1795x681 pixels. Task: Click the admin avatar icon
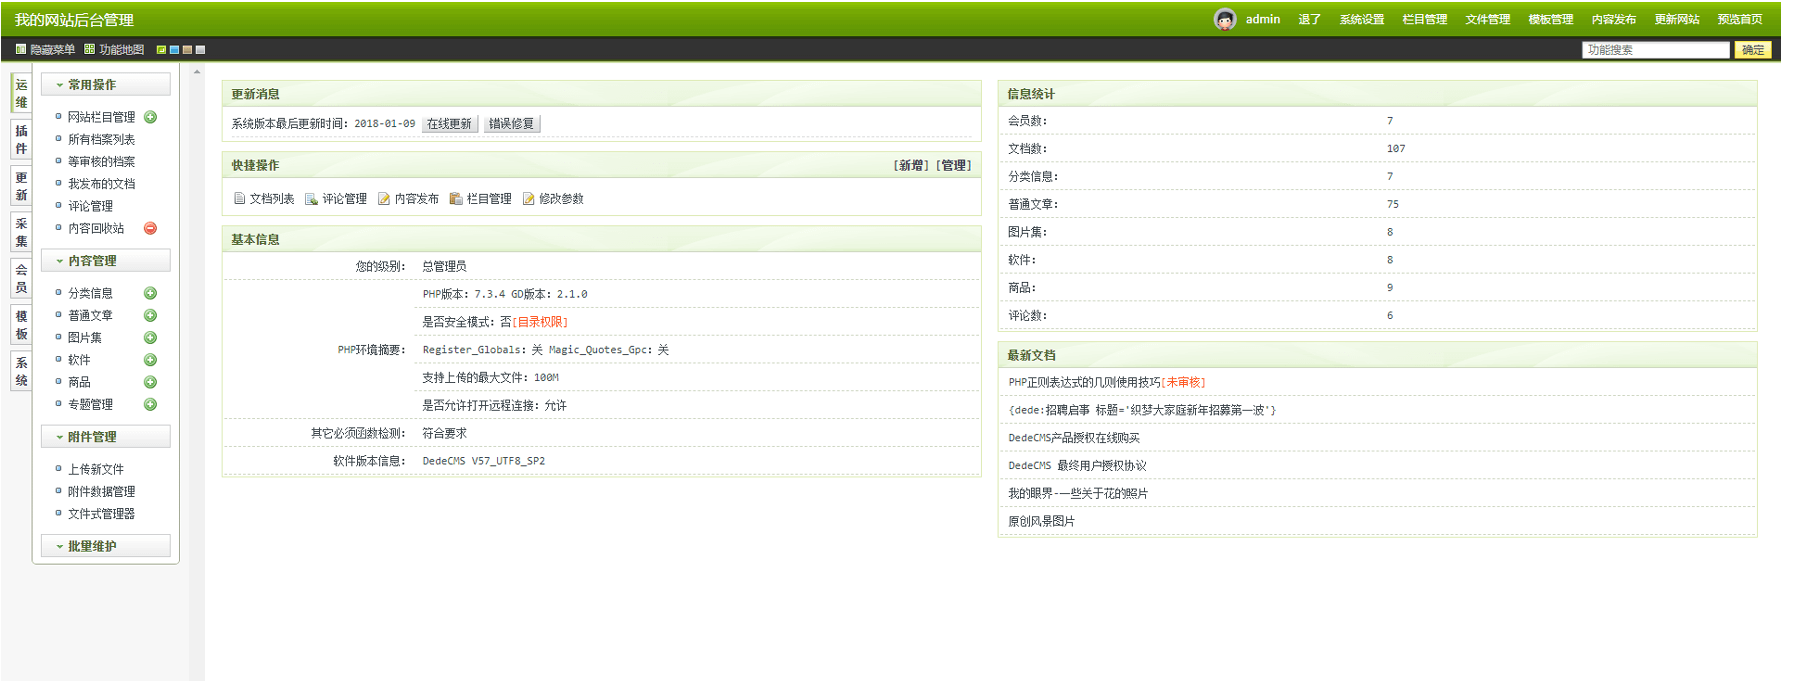(1224, 19)
